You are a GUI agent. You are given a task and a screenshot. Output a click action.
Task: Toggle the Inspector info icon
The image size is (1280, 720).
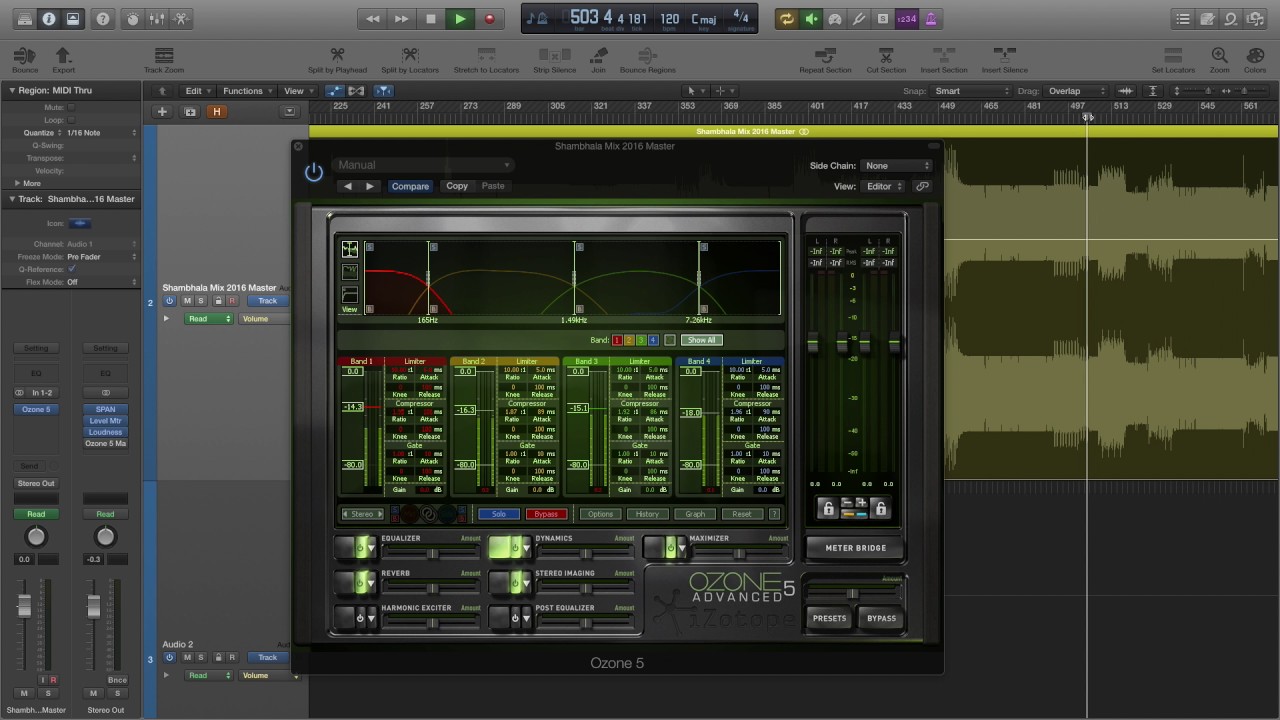(x=49, y=19)
